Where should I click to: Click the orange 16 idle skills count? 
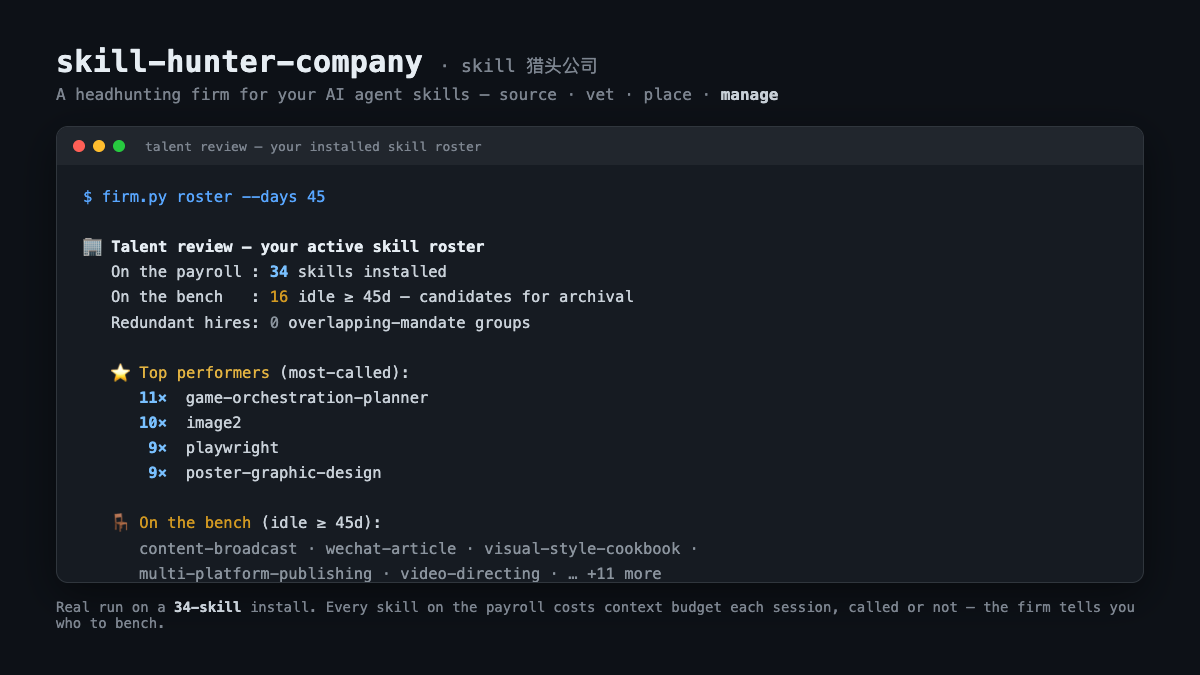coord(279,297)
